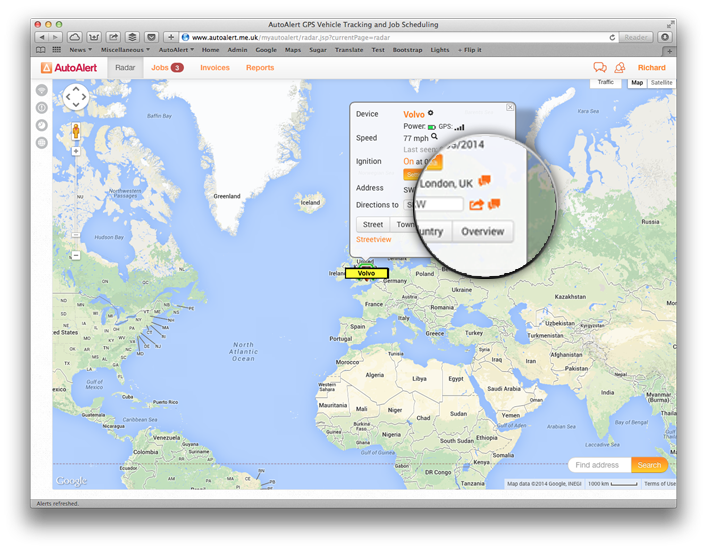
Task: Reload the page with the refresh icon
Action: (612, 37)
